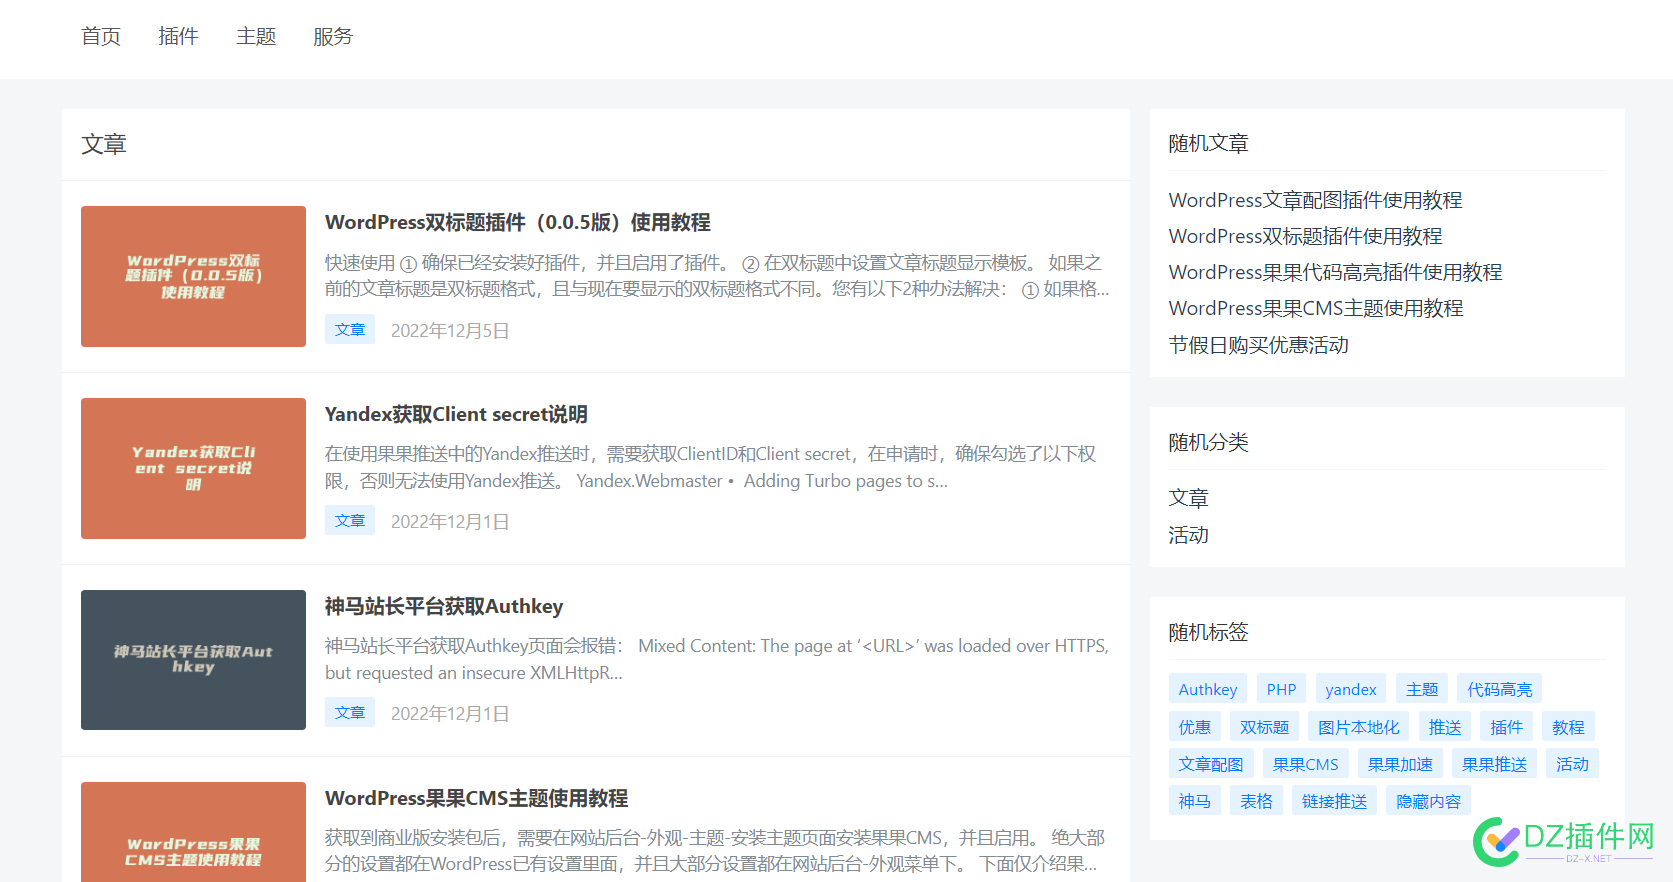
Task: Click the WordPress双标题插件 orange thumbnail
Action: (x=193, y=276)
